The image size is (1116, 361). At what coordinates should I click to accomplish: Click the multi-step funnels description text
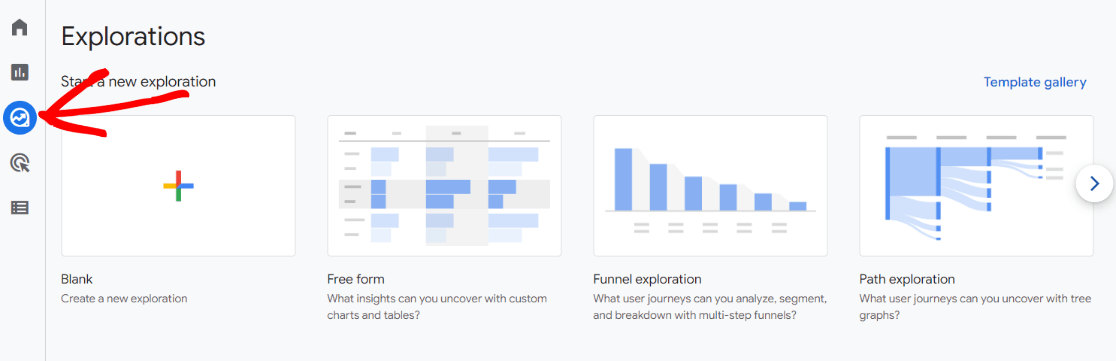(710, 306)
